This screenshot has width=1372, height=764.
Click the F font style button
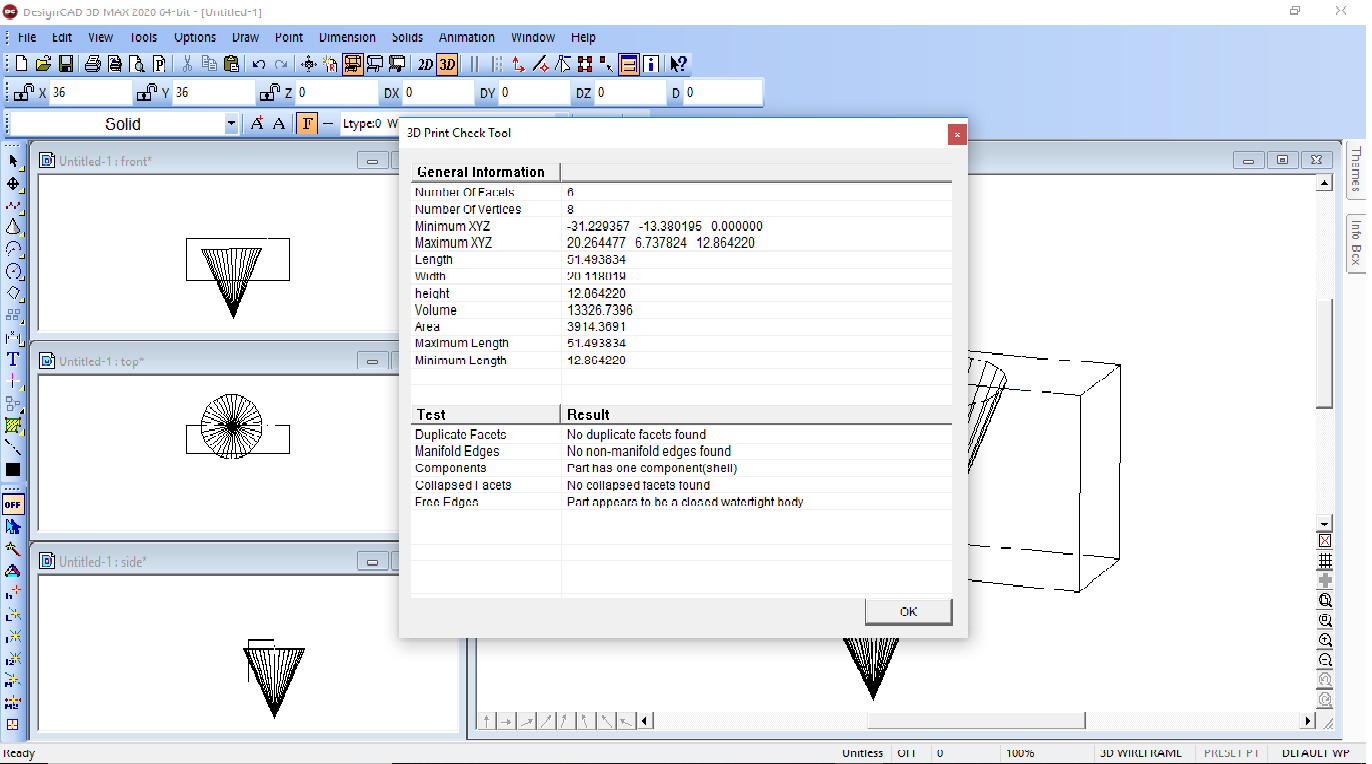tap(307, 123)
